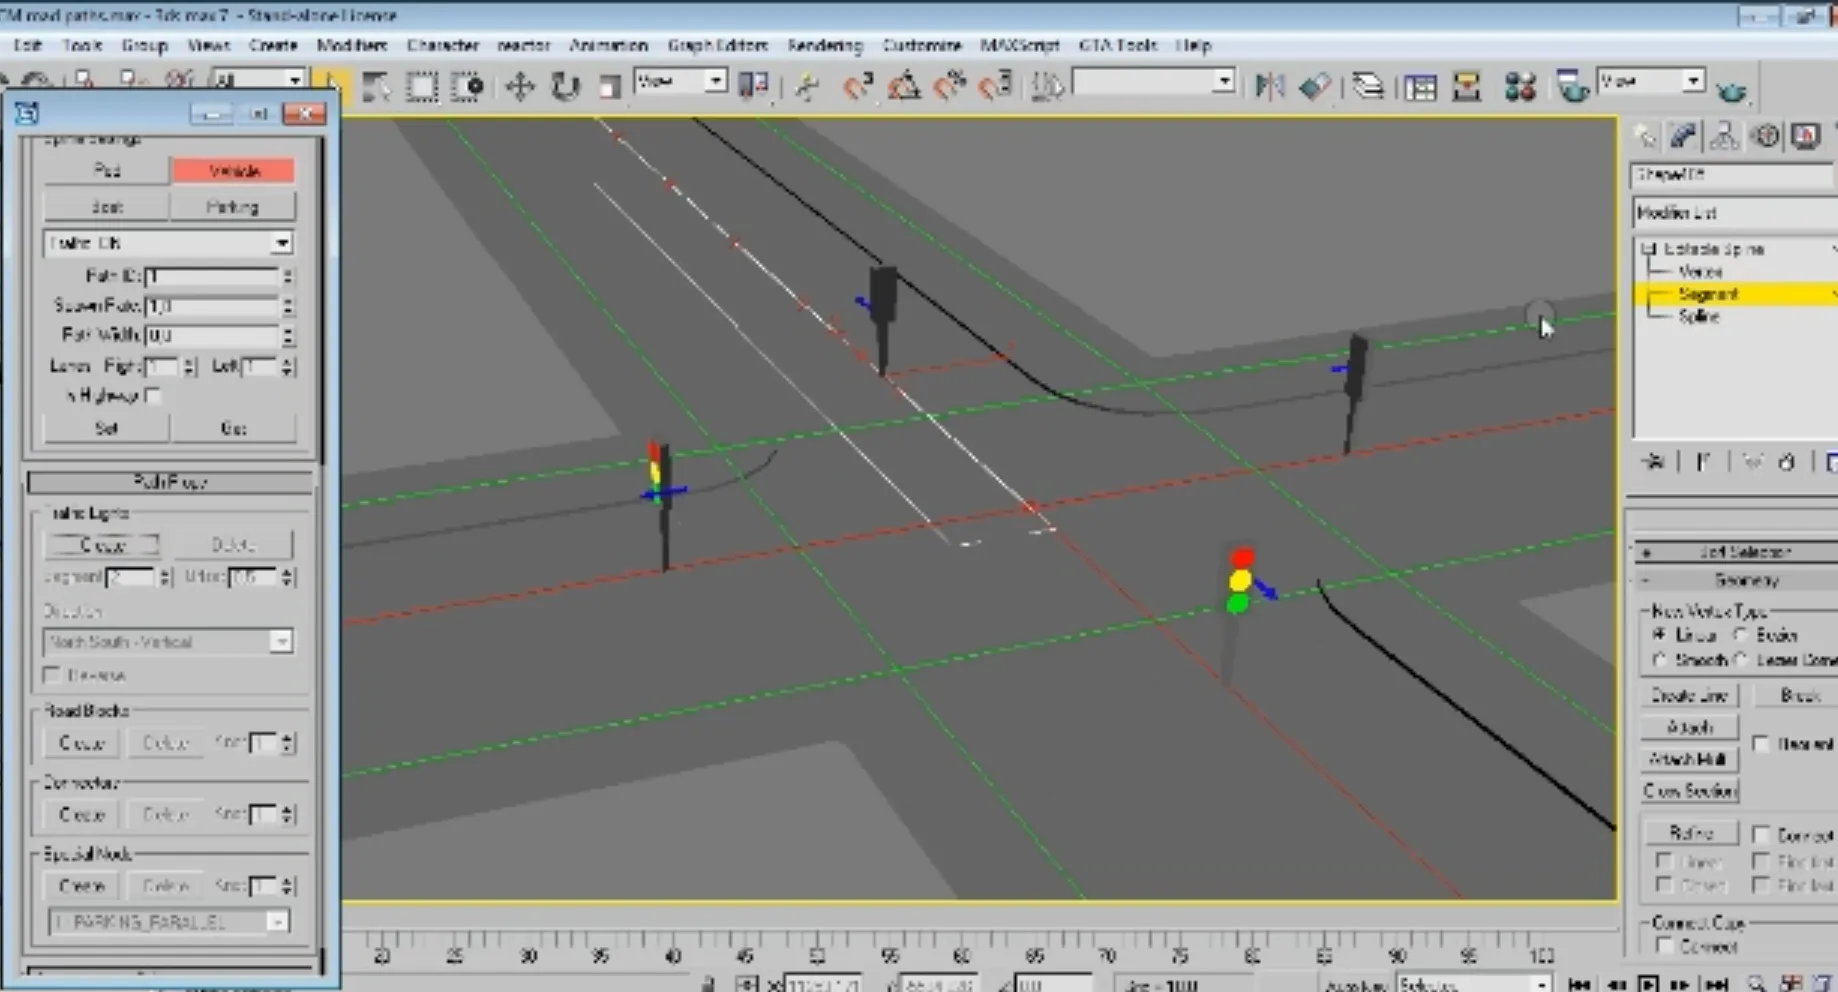
Task: Open the Traffic type dropdown
Action: pyautogui.click(x=281, y=243)
